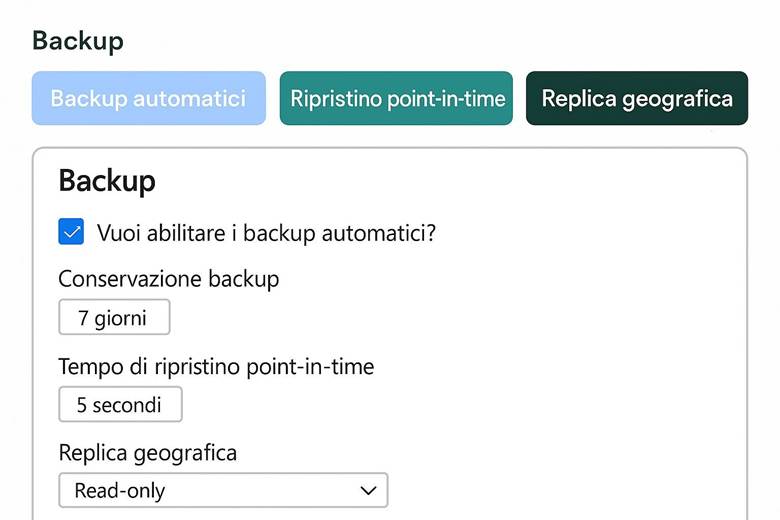The width and height of the screenshot is (780, 520).
Task: Click the 'Conservazione backup' label
Action: tap(169, 279)
